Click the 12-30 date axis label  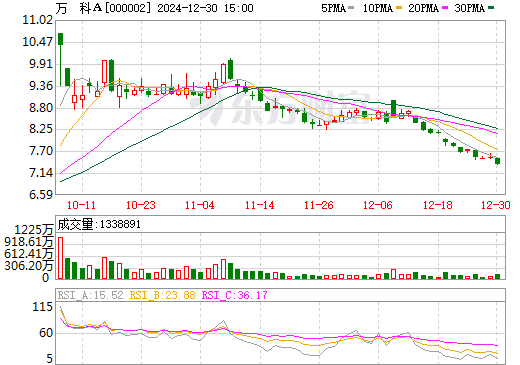[496, 205]
